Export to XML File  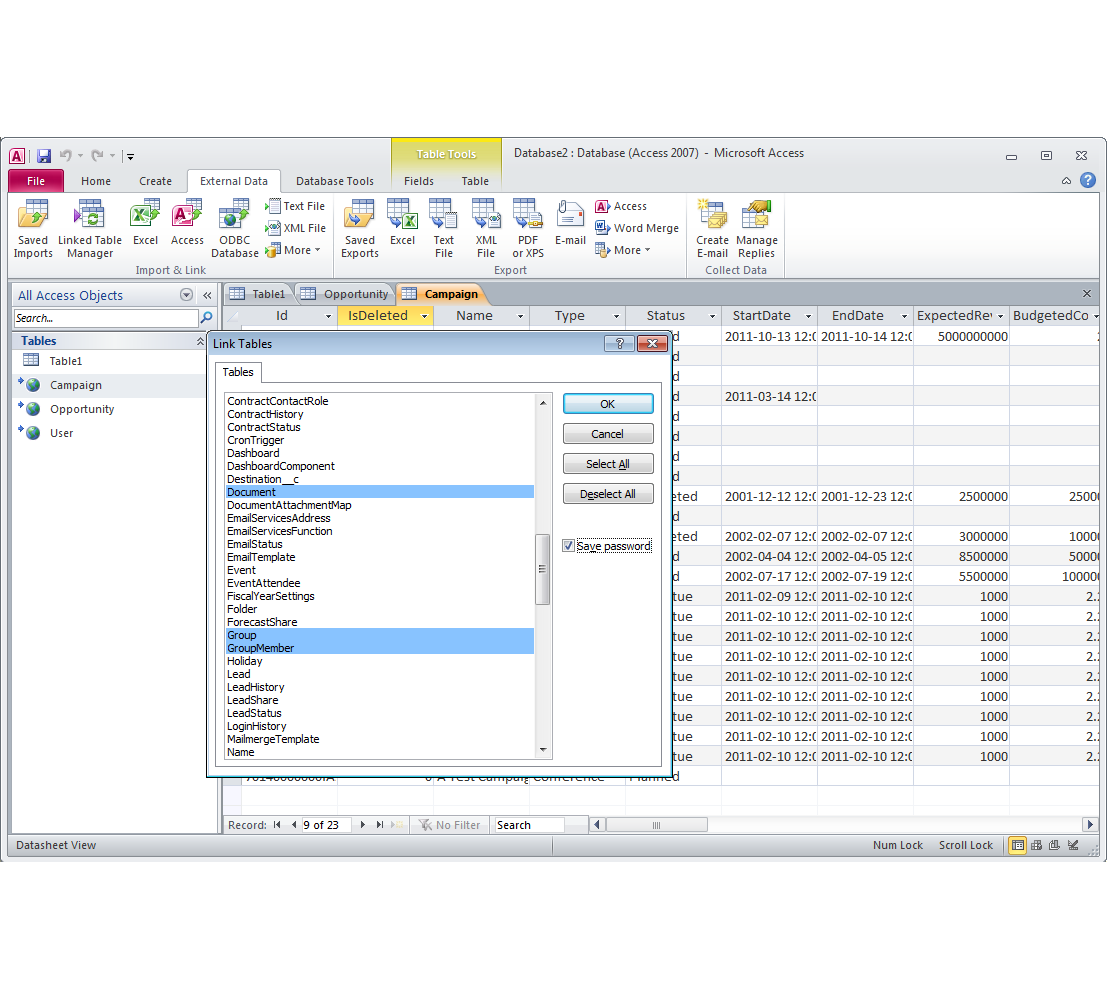point(486,229)
